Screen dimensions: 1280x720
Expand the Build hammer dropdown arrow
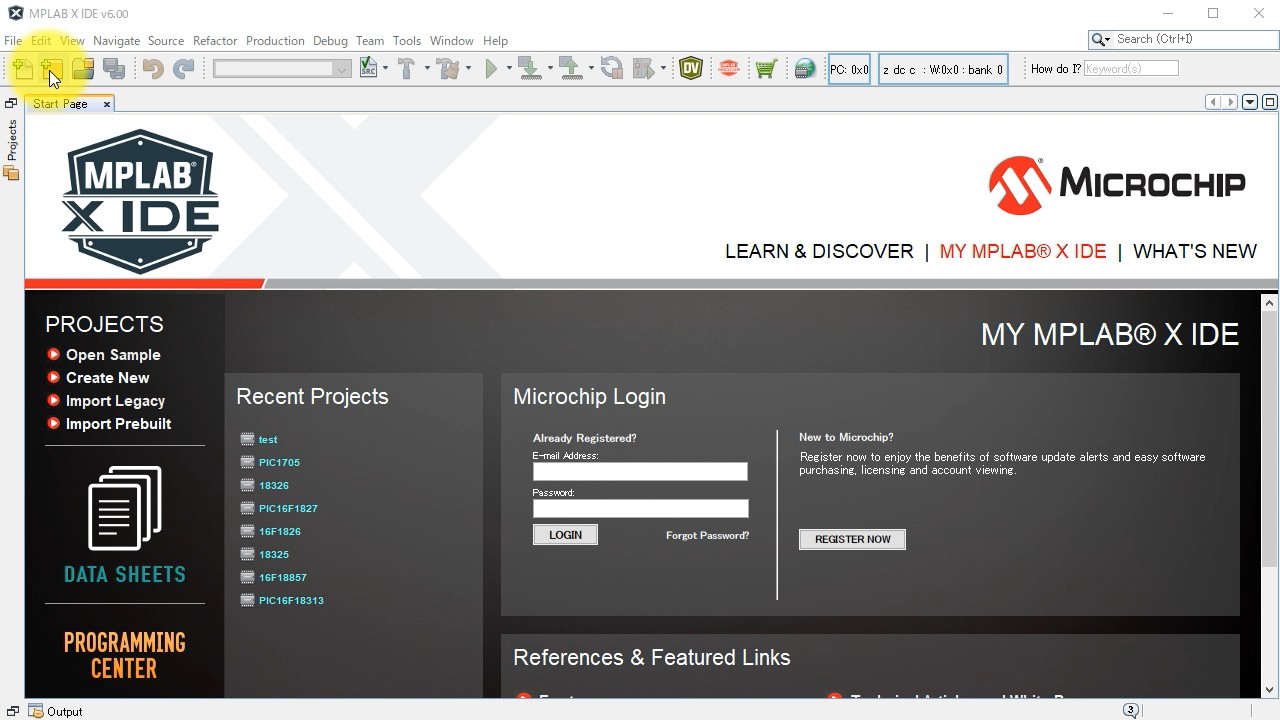(x=427, y=68)
